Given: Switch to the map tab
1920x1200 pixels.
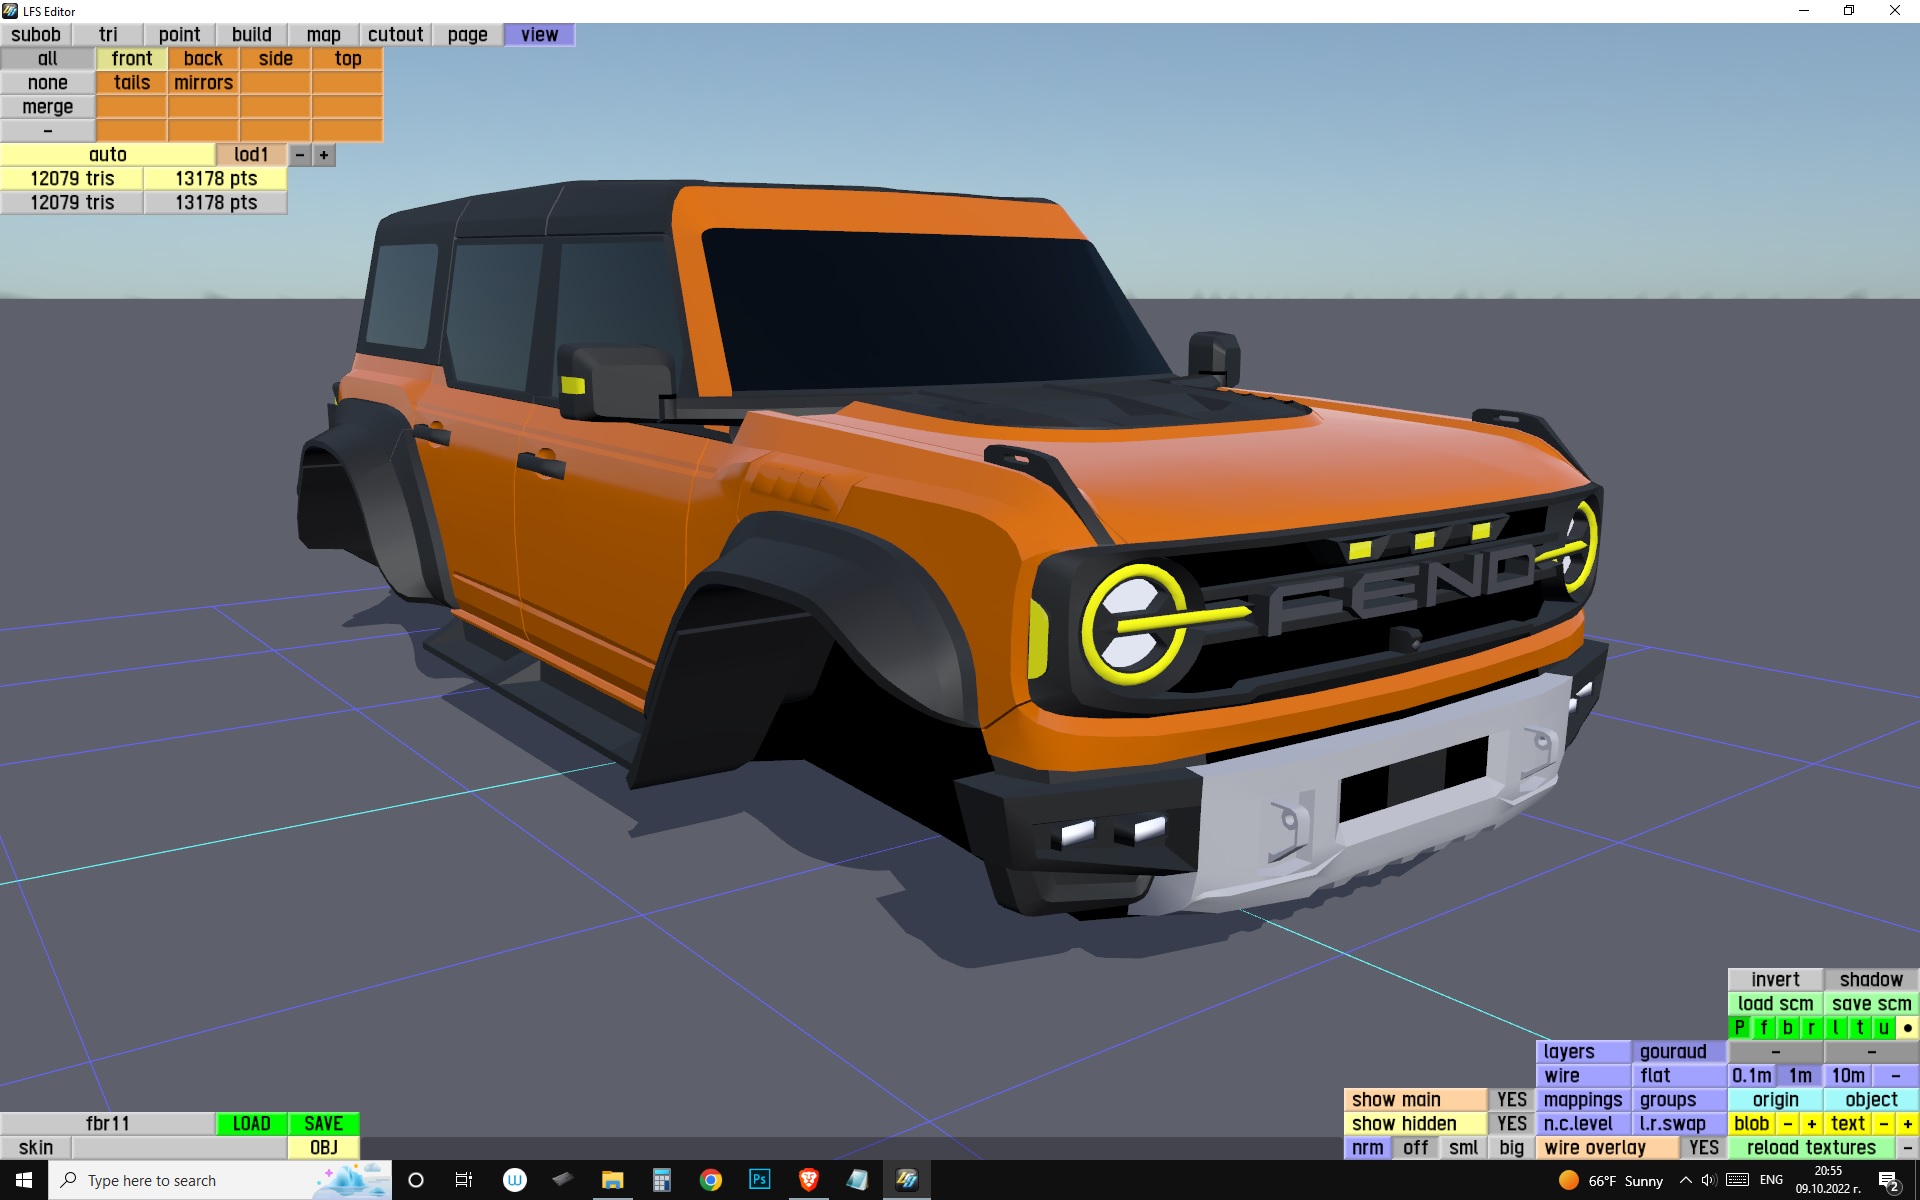Looking at the screenshot, I should tap(323, 34).
